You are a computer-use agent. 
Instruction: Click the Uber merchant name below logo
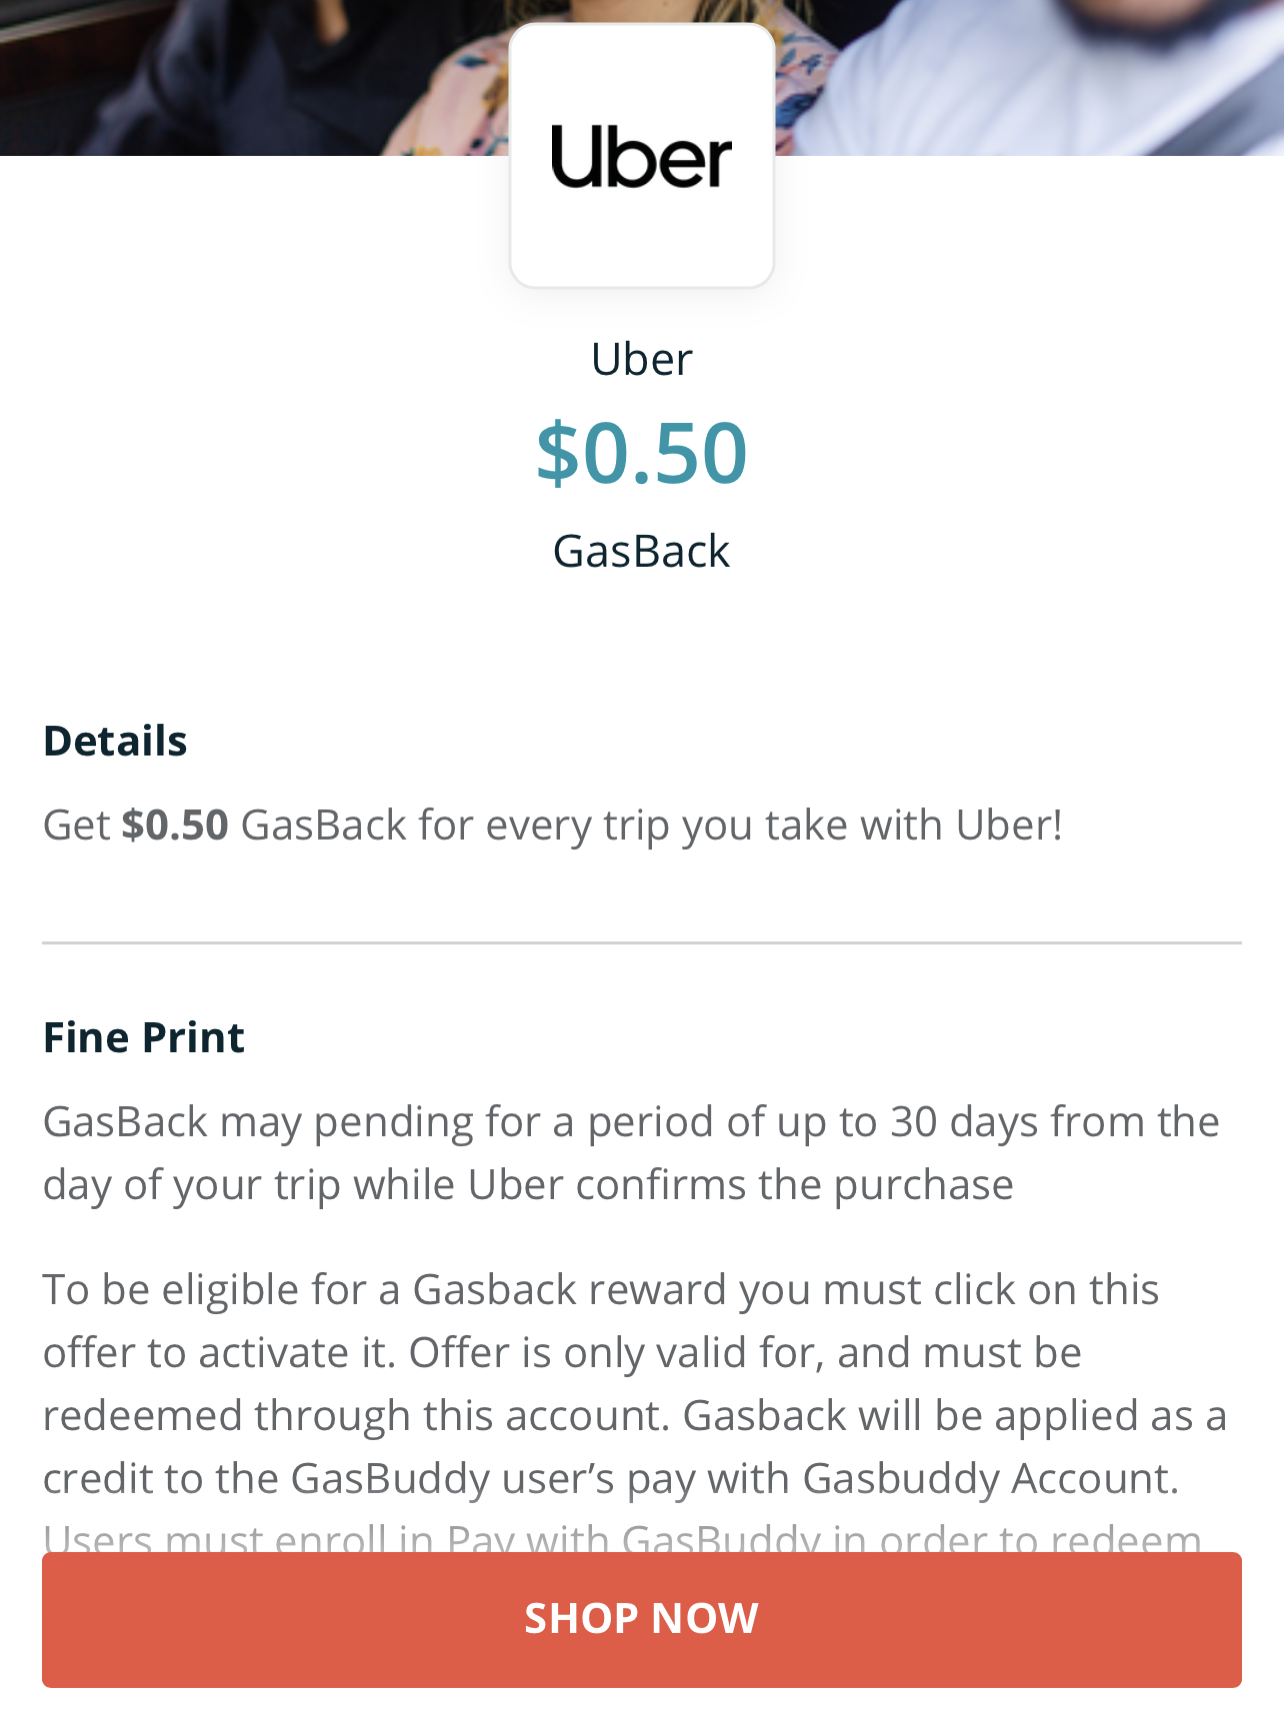(641, 359)
